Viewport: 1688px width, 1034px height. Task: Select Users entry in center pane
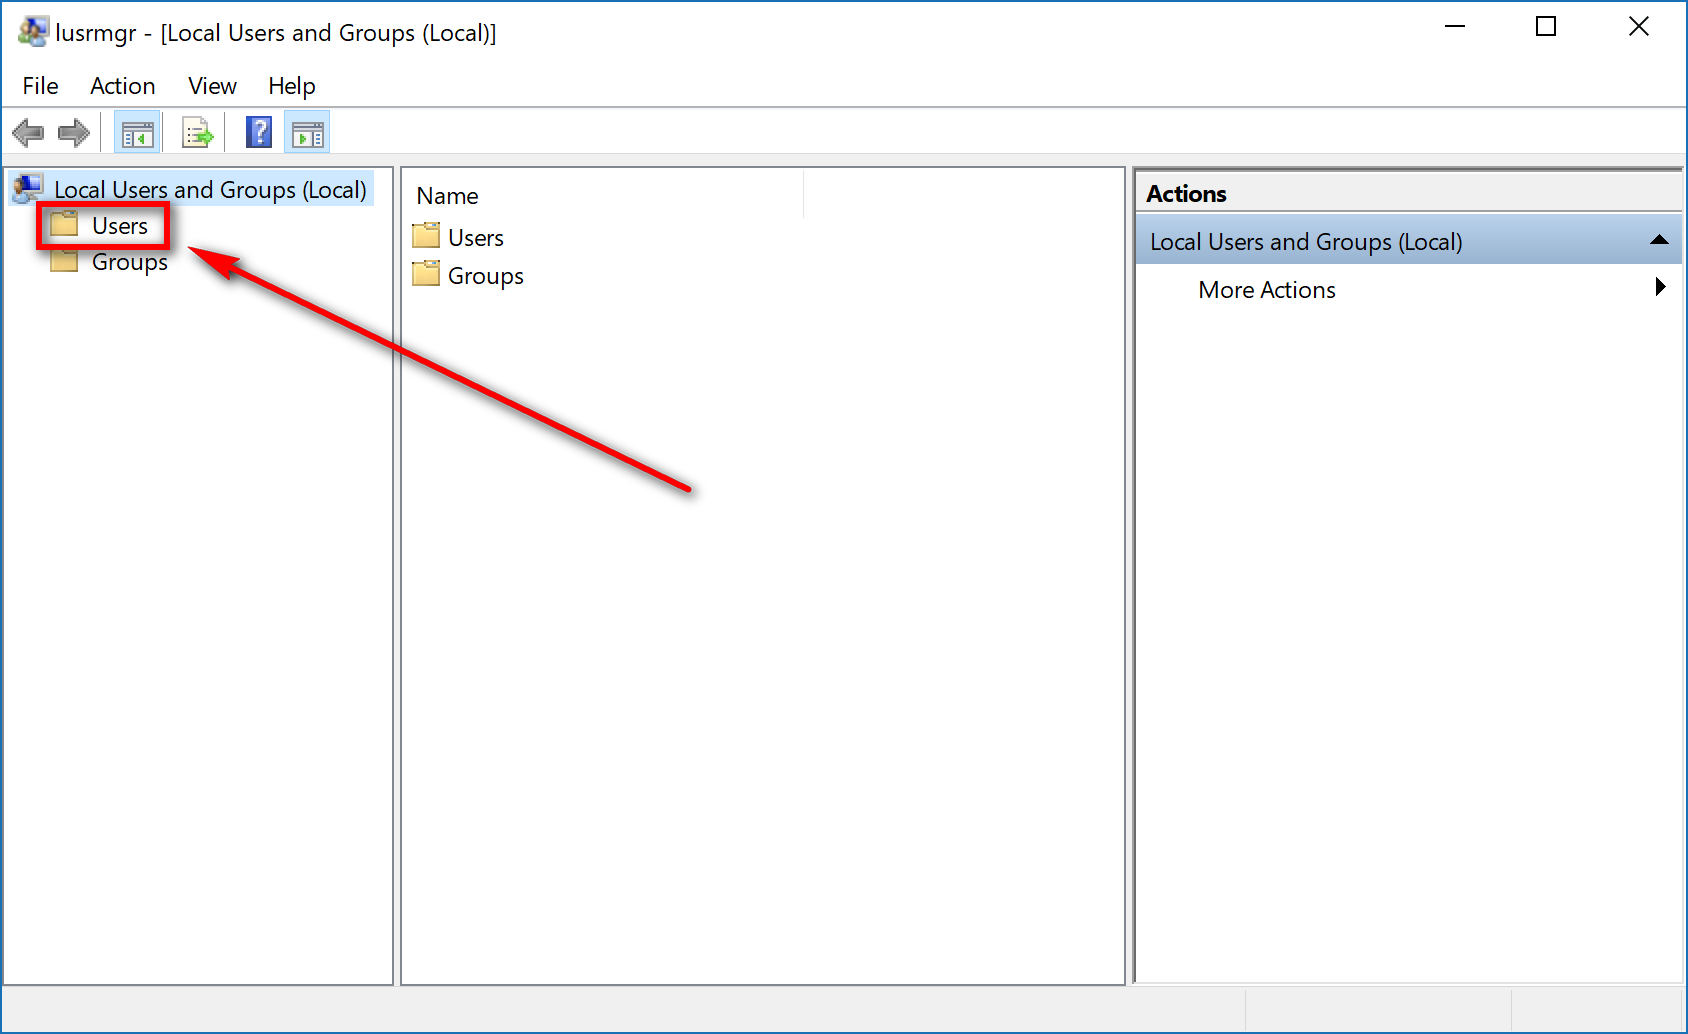(475, 238)
